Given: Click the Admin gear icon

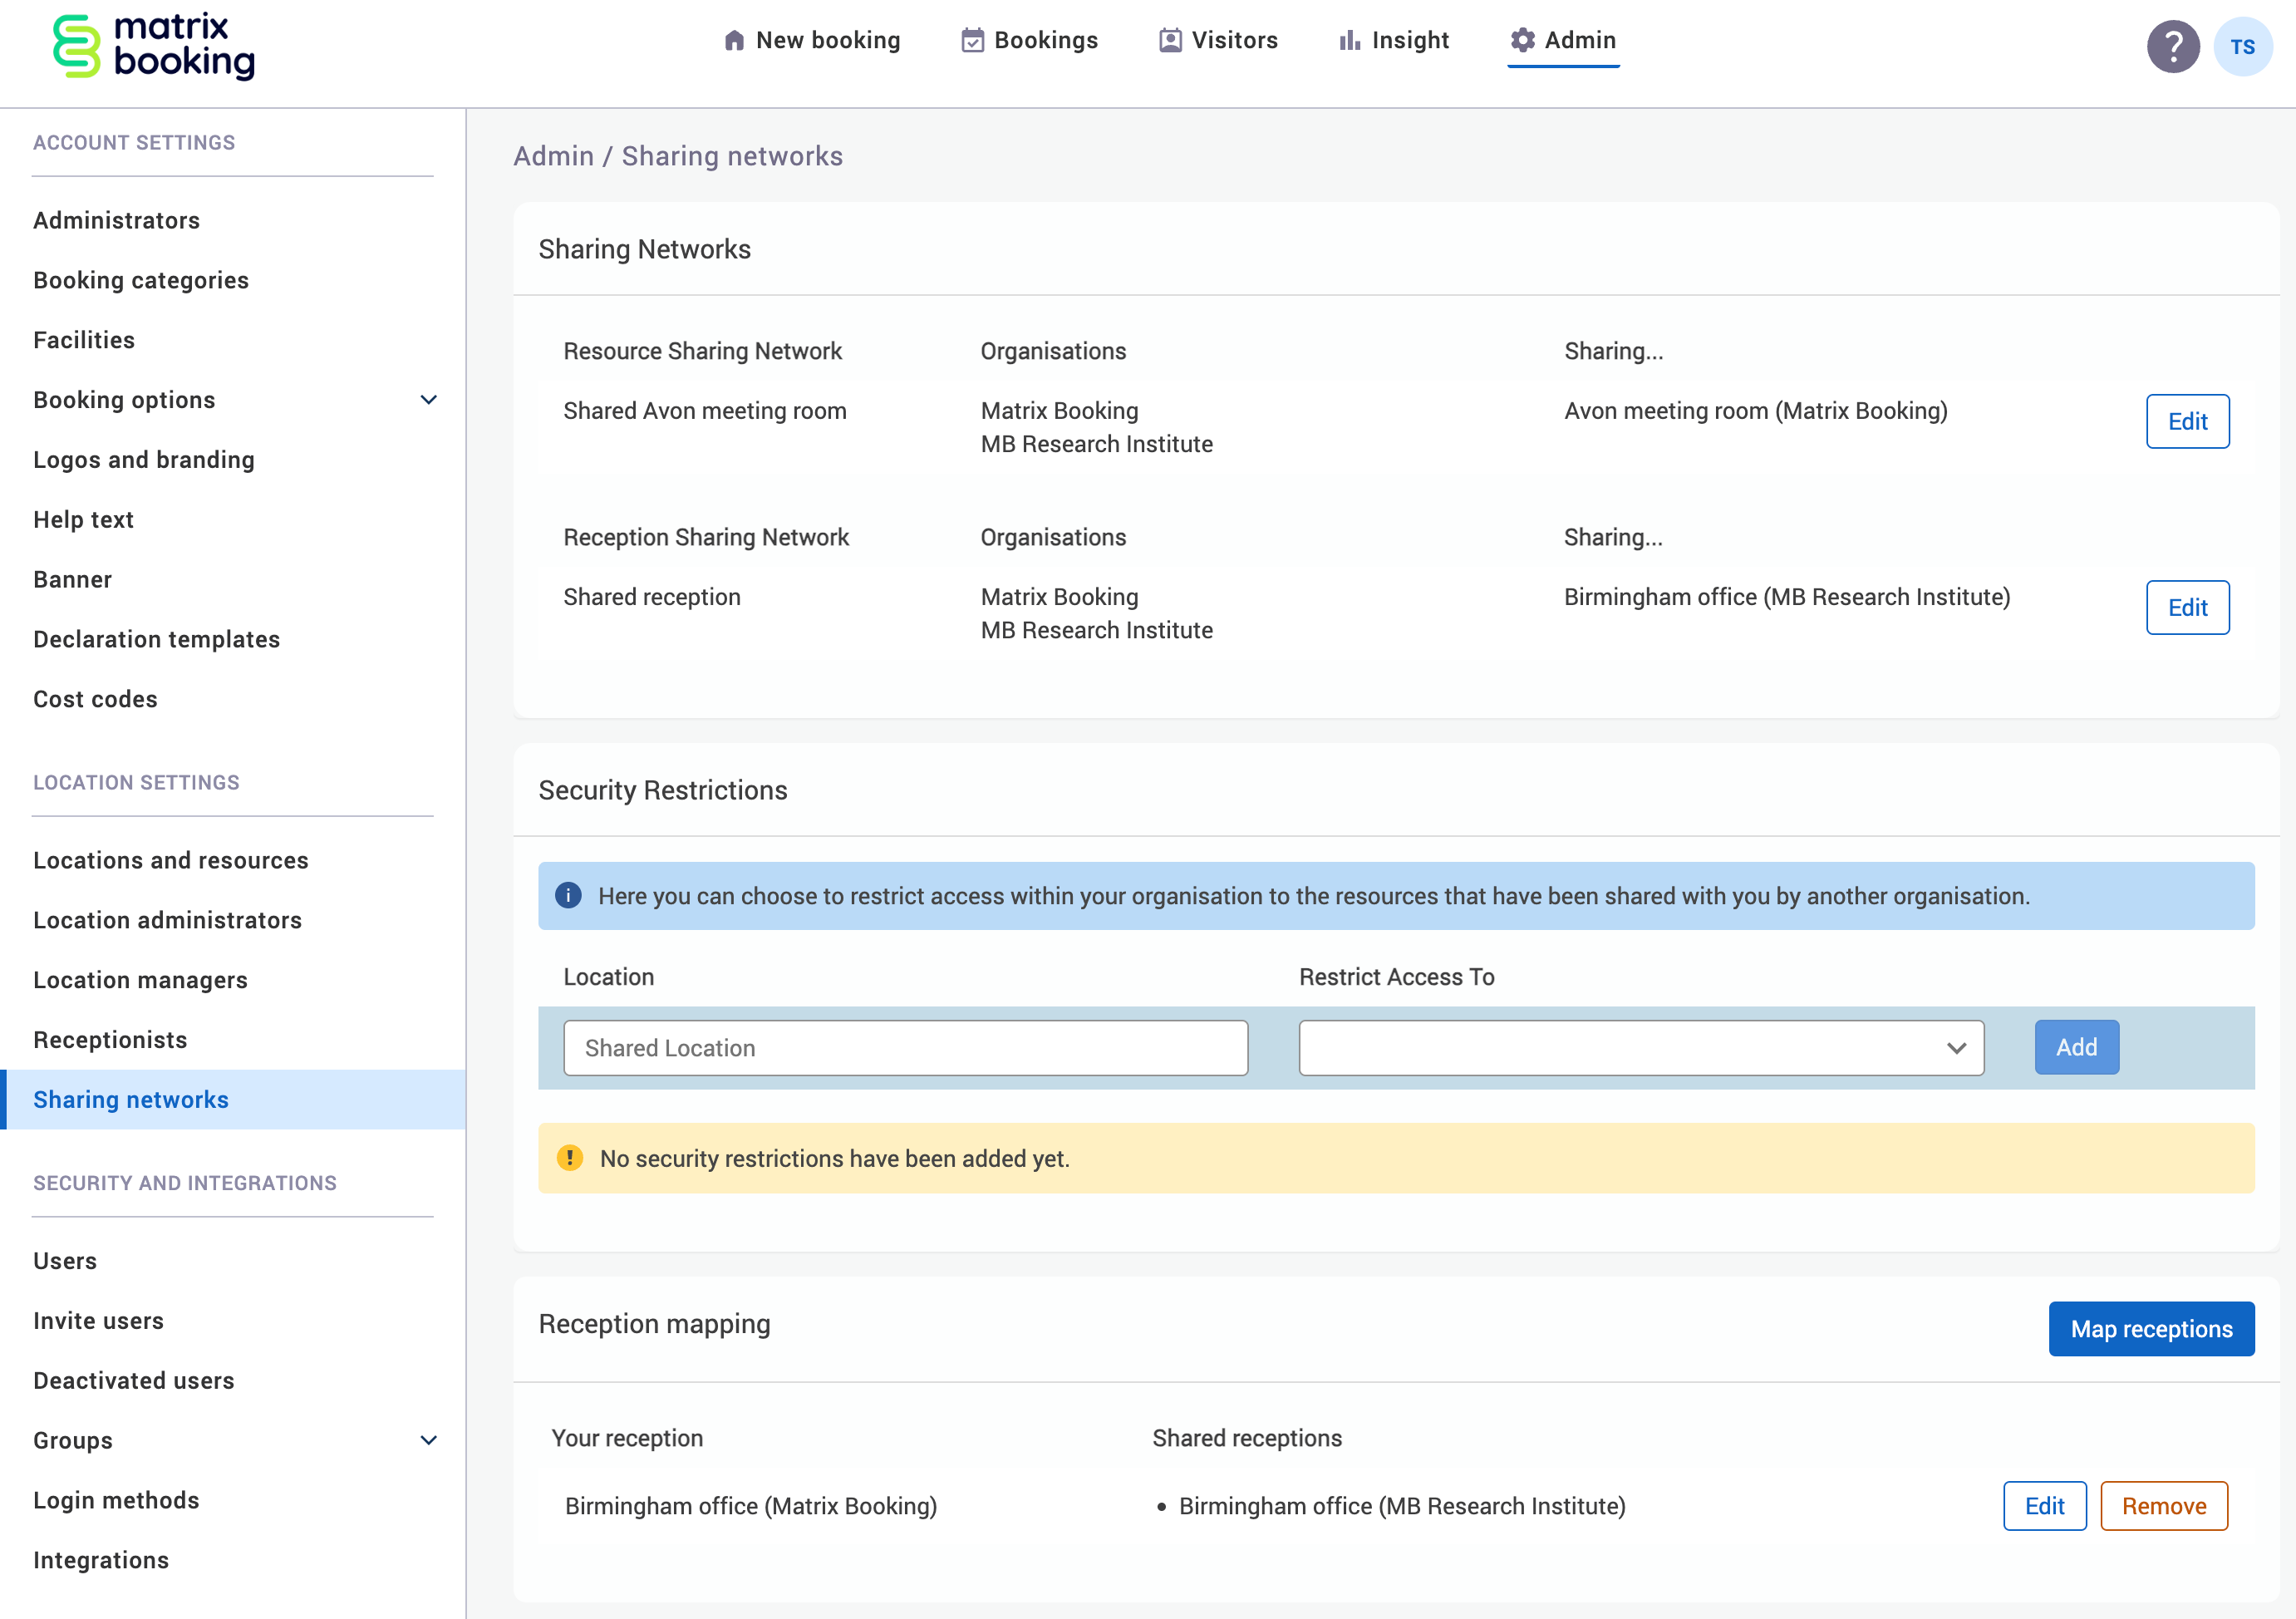Looking at the screenshot, I should pos(1522,40).
